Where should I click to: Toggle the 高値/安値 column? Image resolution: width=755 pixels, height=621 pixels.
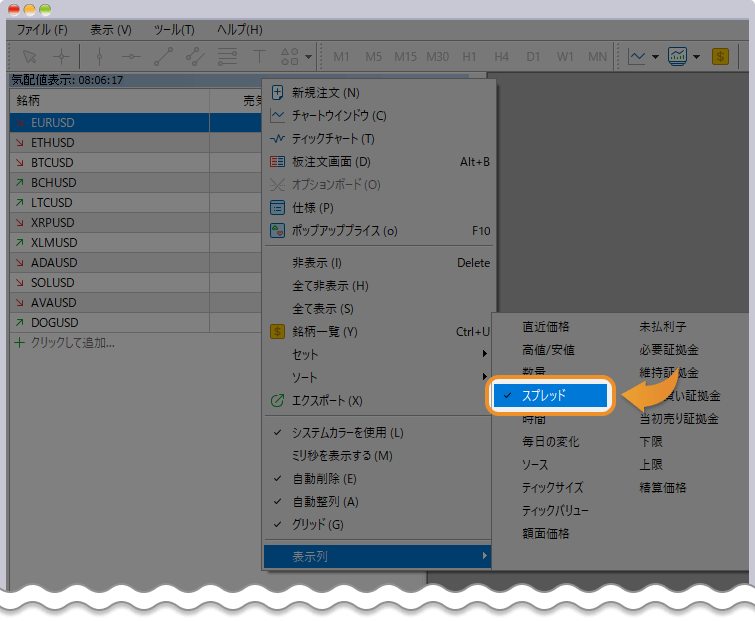click(548, 350)
